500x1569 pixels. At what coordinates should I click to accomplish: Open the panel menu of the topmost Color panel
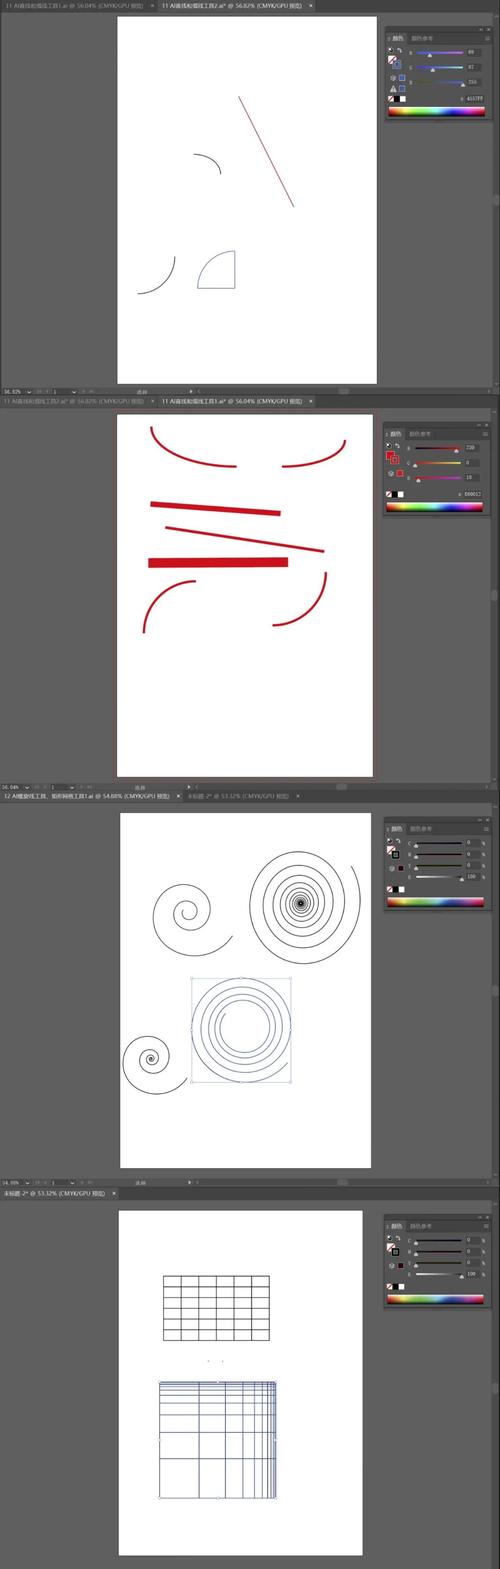[x=486, y=38]
